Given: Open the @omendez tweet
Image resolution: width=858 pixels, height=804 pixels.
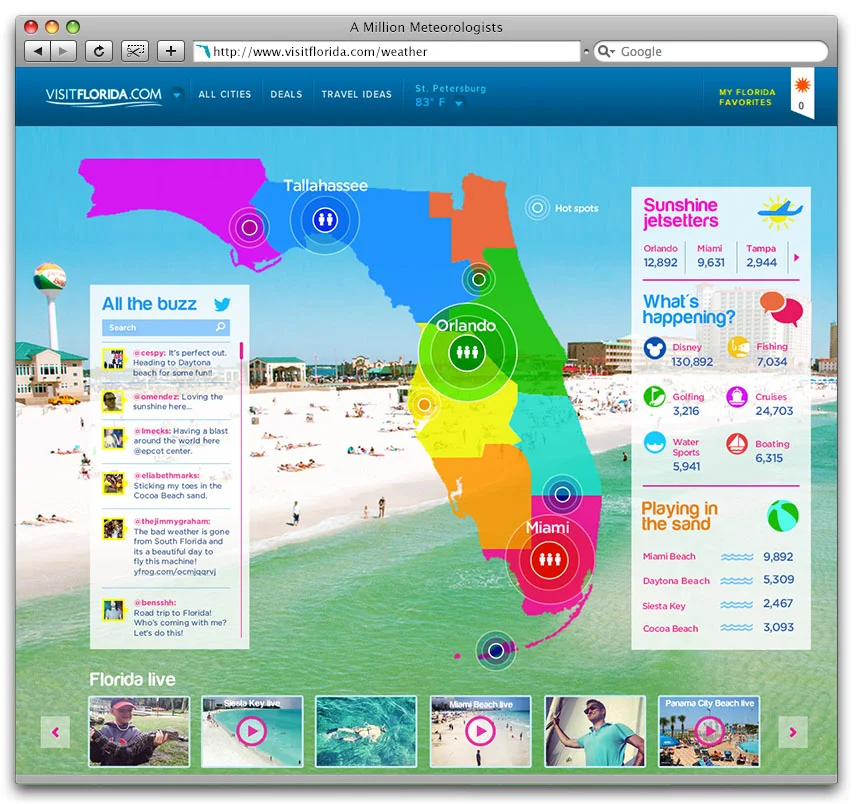Looking at the screenshot, I should tap(166, 401).
